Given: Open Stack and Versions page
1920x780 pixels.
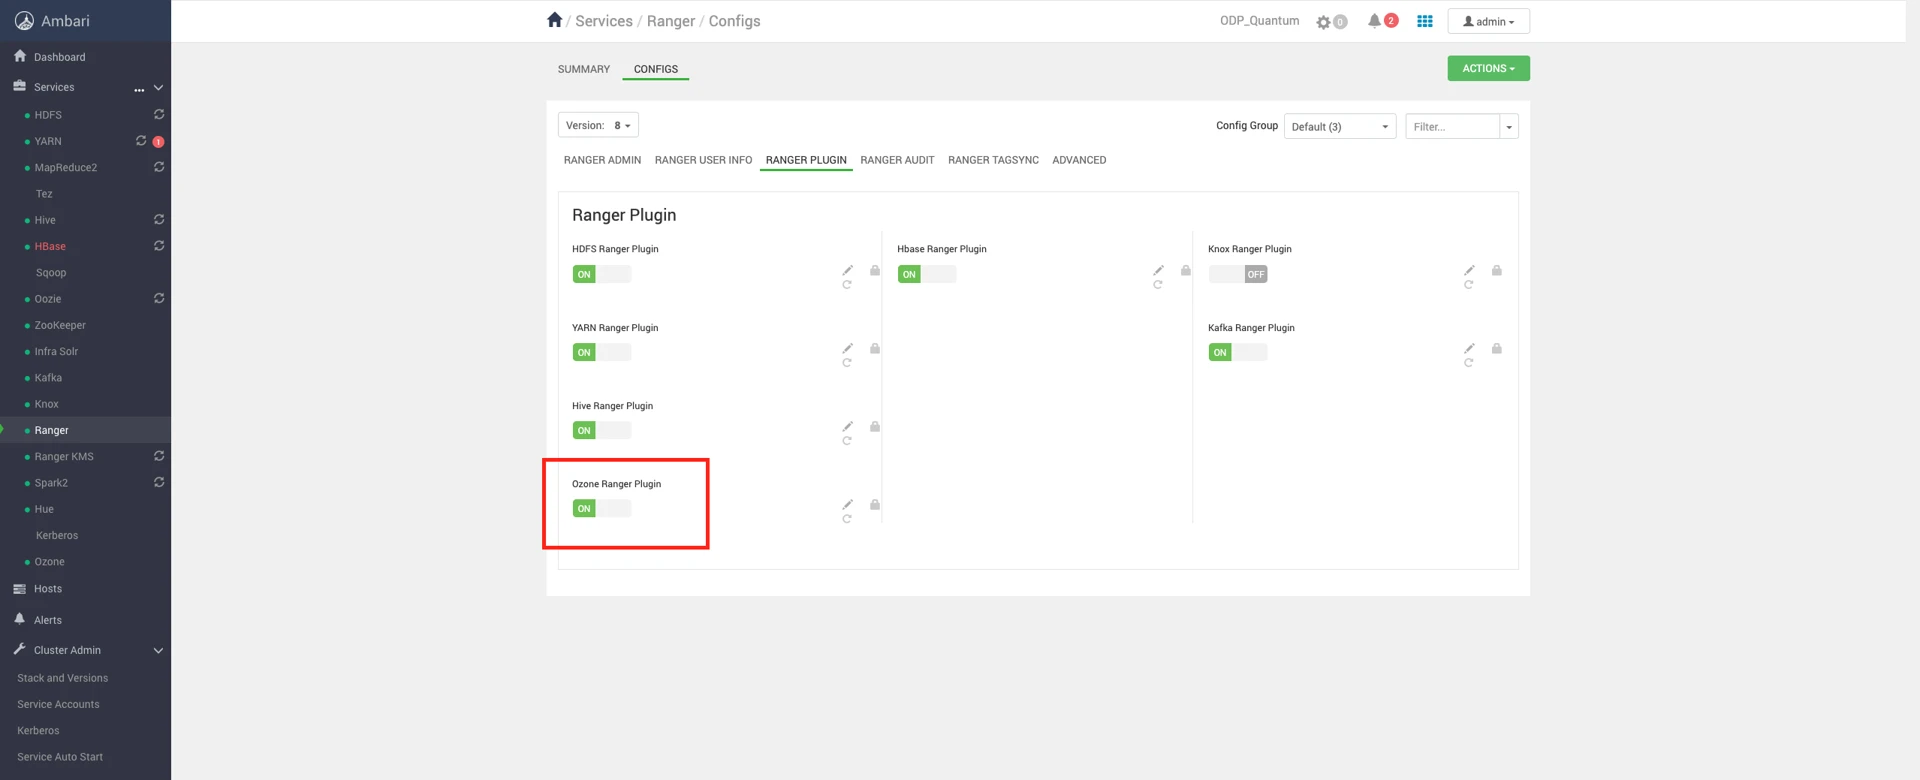Looking at the screenshot, I should click(x=62, y=678).
